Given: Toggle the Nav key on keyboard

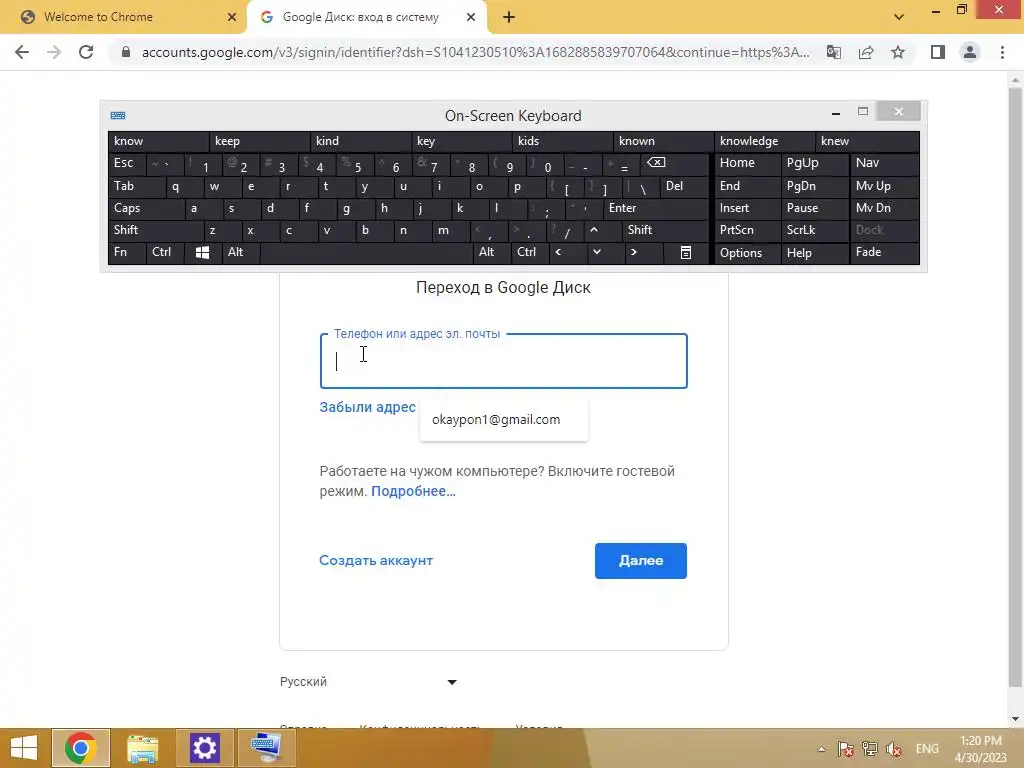Looking at the screenshot, I should pos(884,163).
